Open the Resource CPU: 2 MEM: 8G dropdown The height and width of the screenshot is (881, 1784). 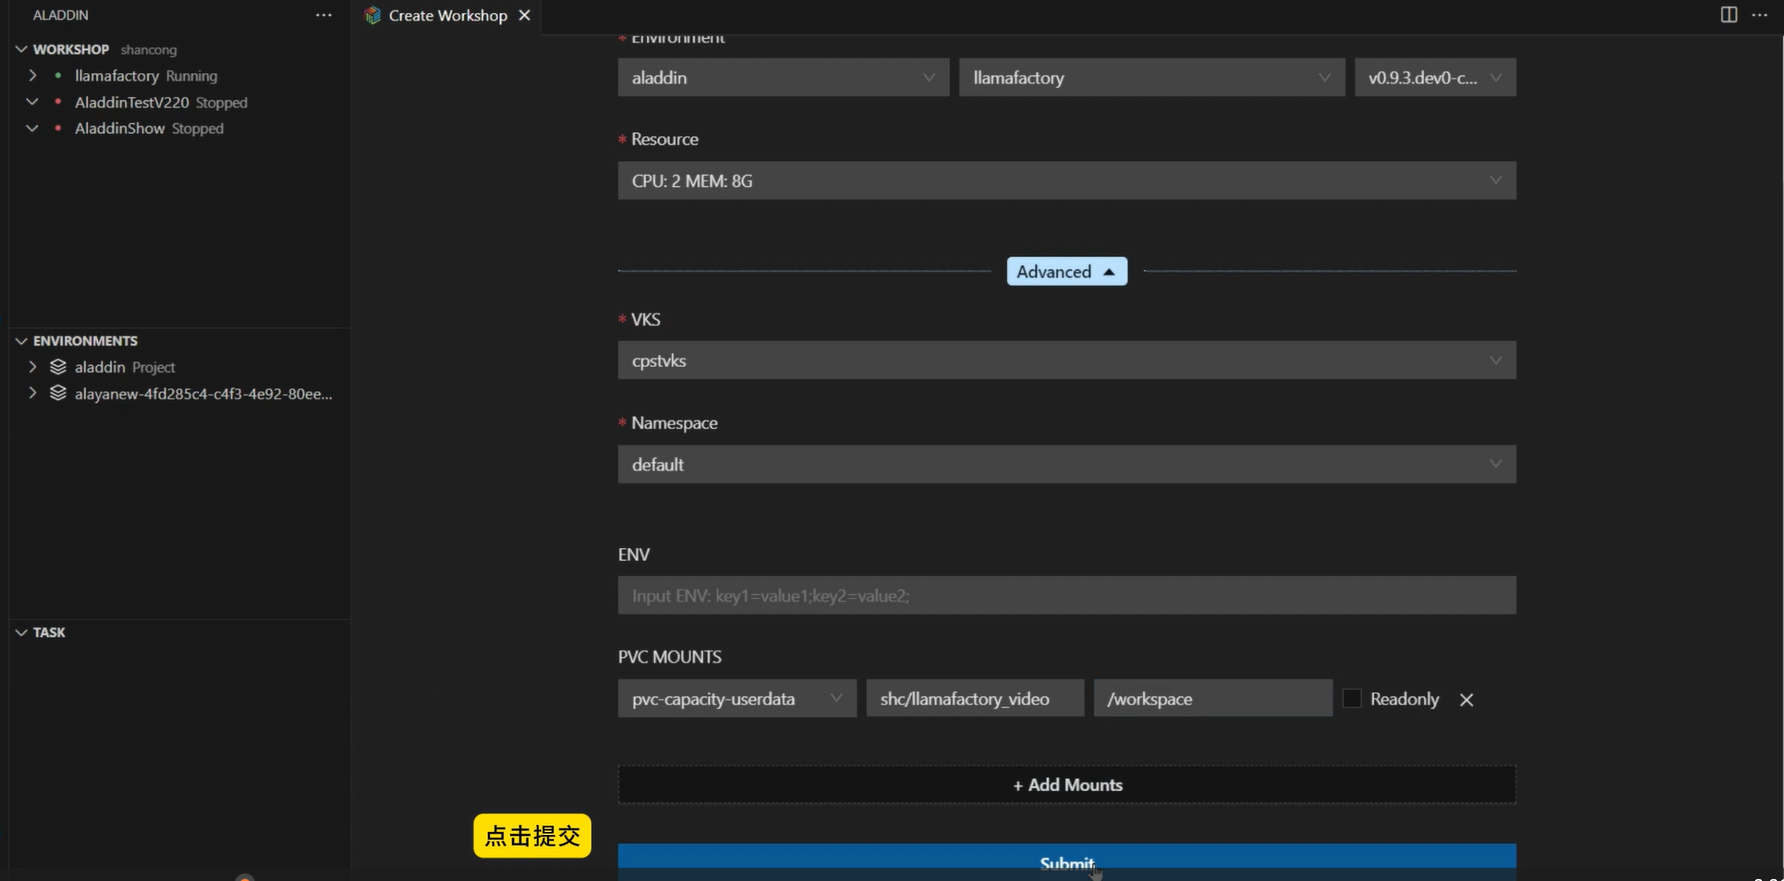tap(1067, 181)
